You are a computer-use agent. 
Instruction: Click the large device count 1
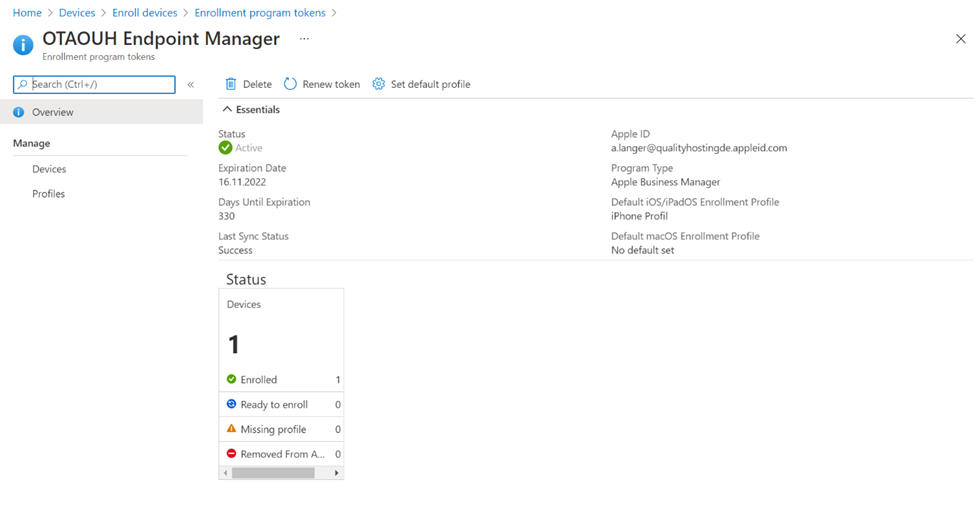[234, 345]
